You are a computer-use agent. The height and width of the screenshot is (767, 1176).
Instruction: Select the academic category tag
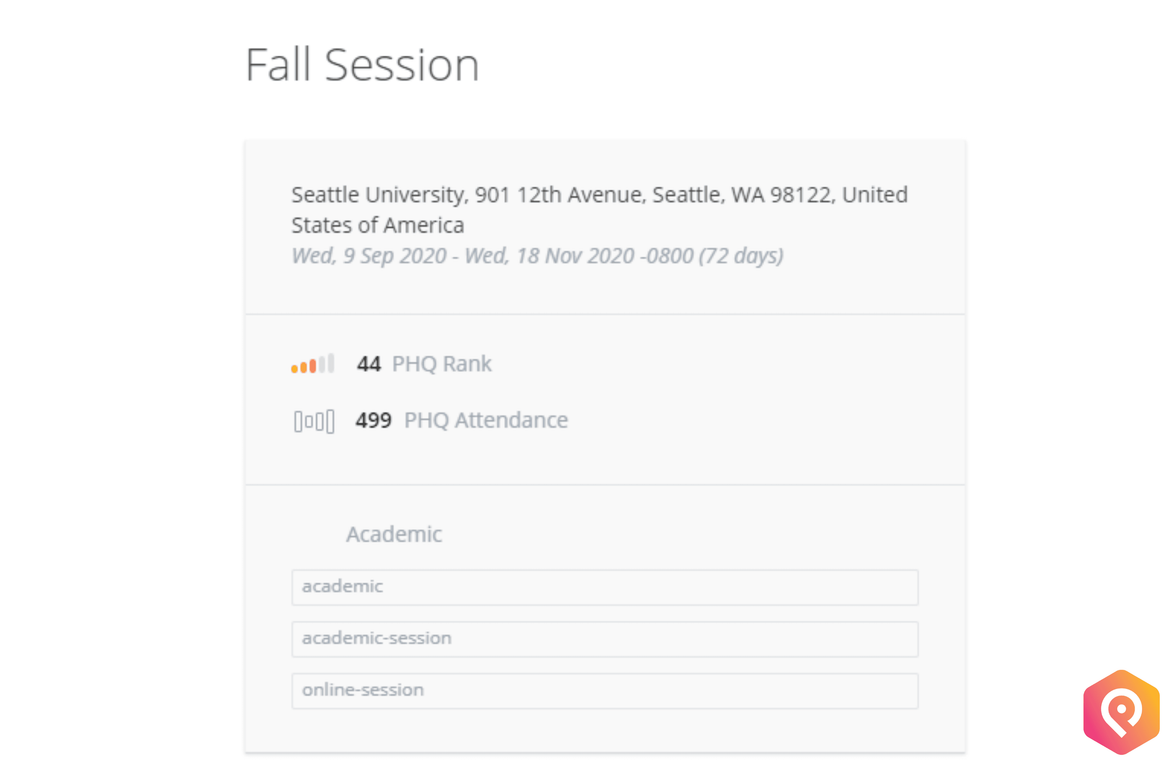[604, 587]
